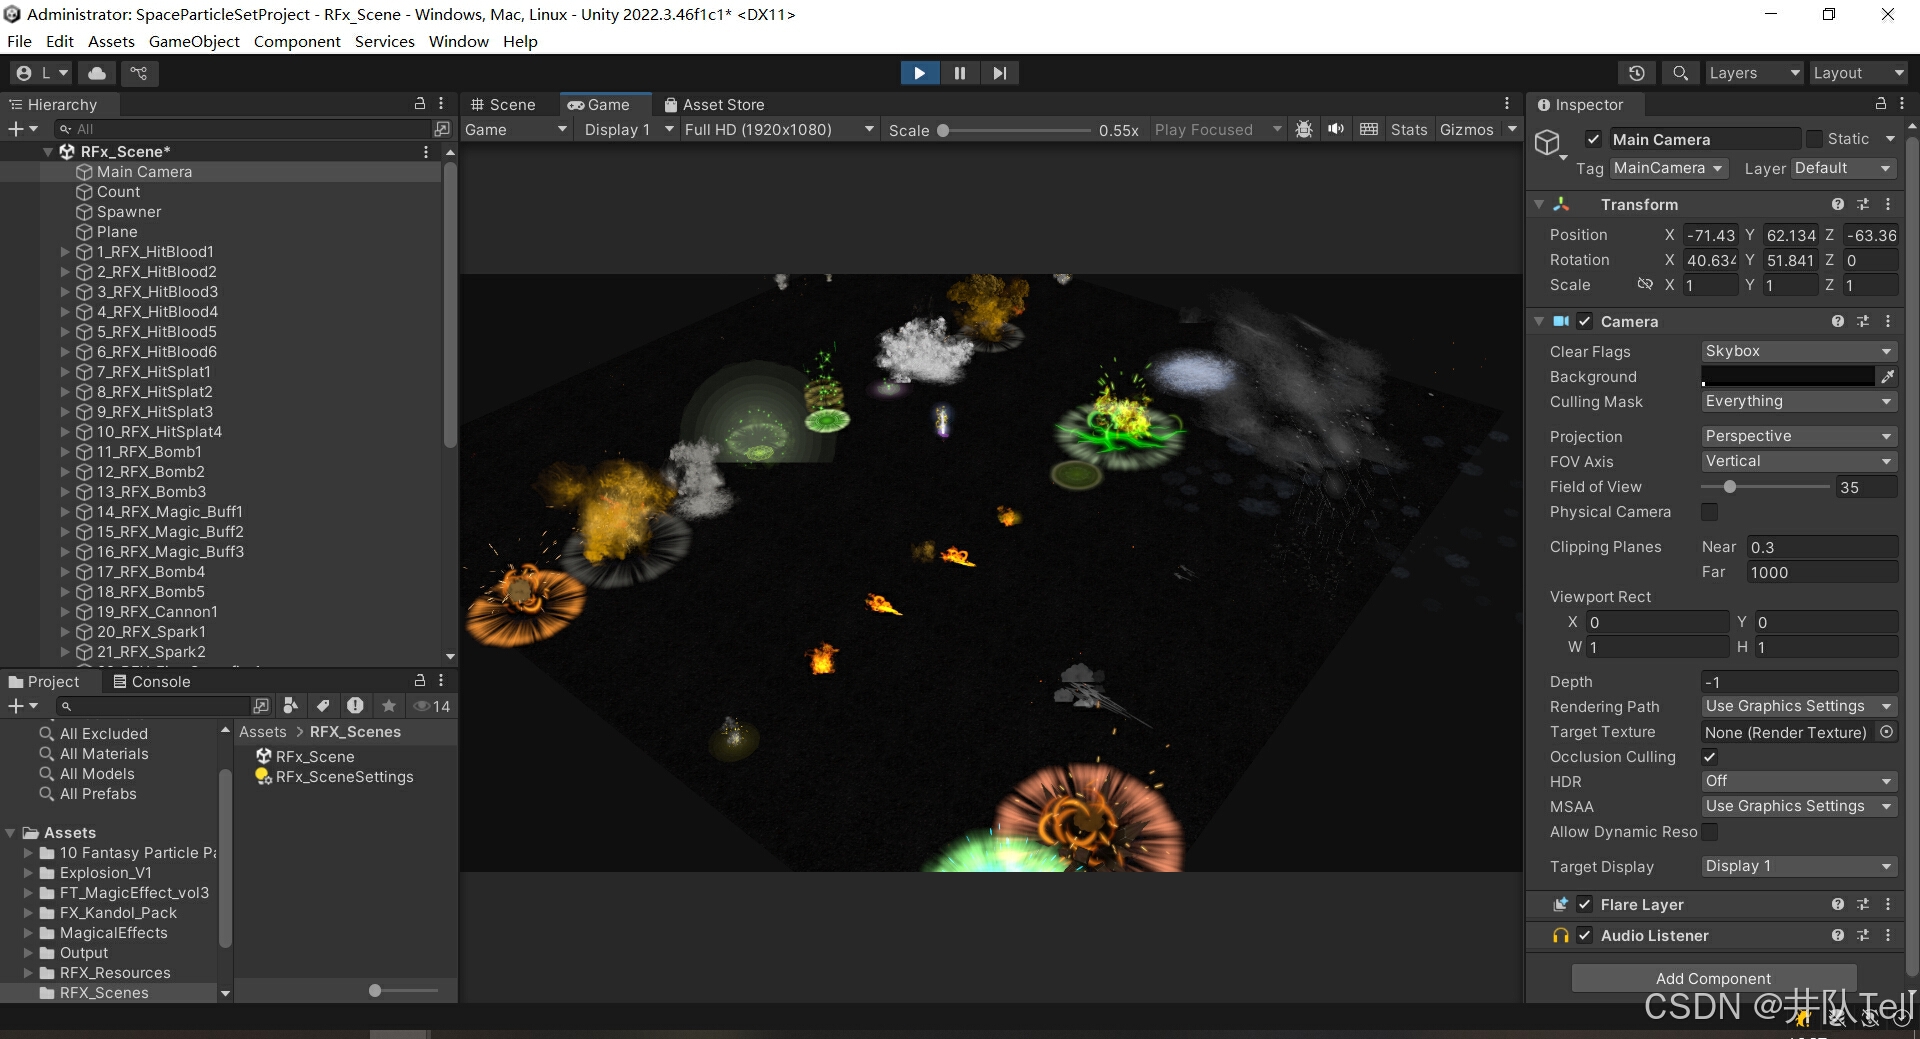The image size is (1920, 1039).
Task: Click the Game view Scale slider
Action: tap(1014, 131)
